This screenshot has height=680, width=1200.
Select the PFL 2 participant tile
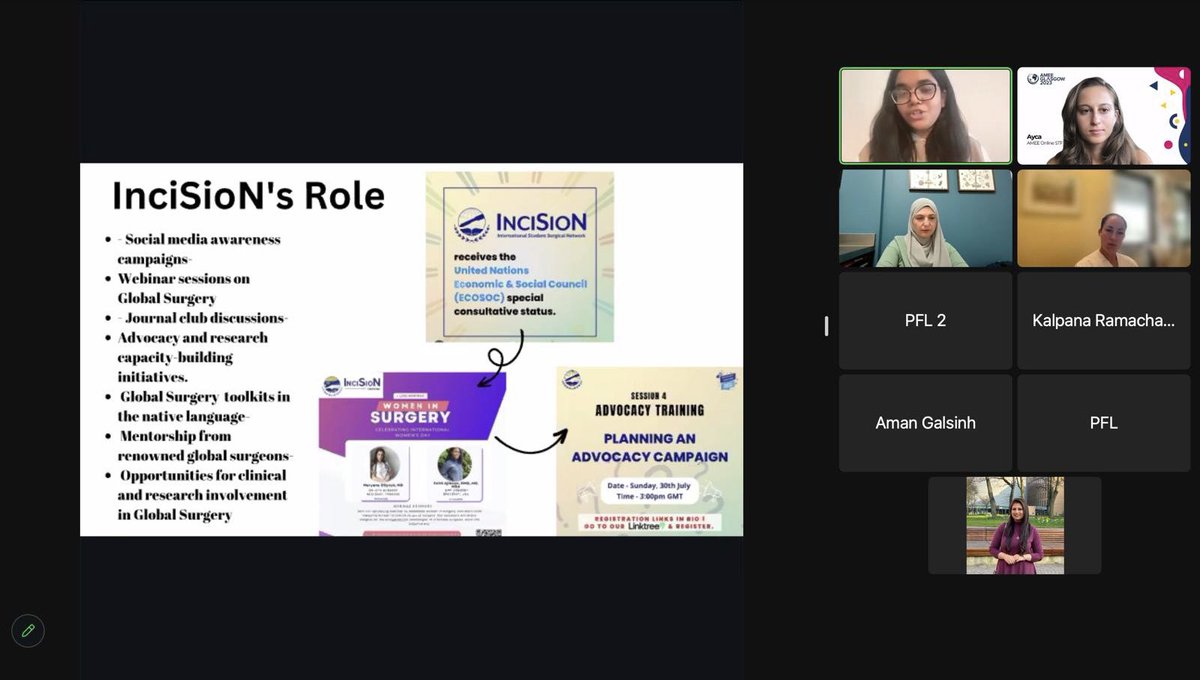(x=926, y=321)
